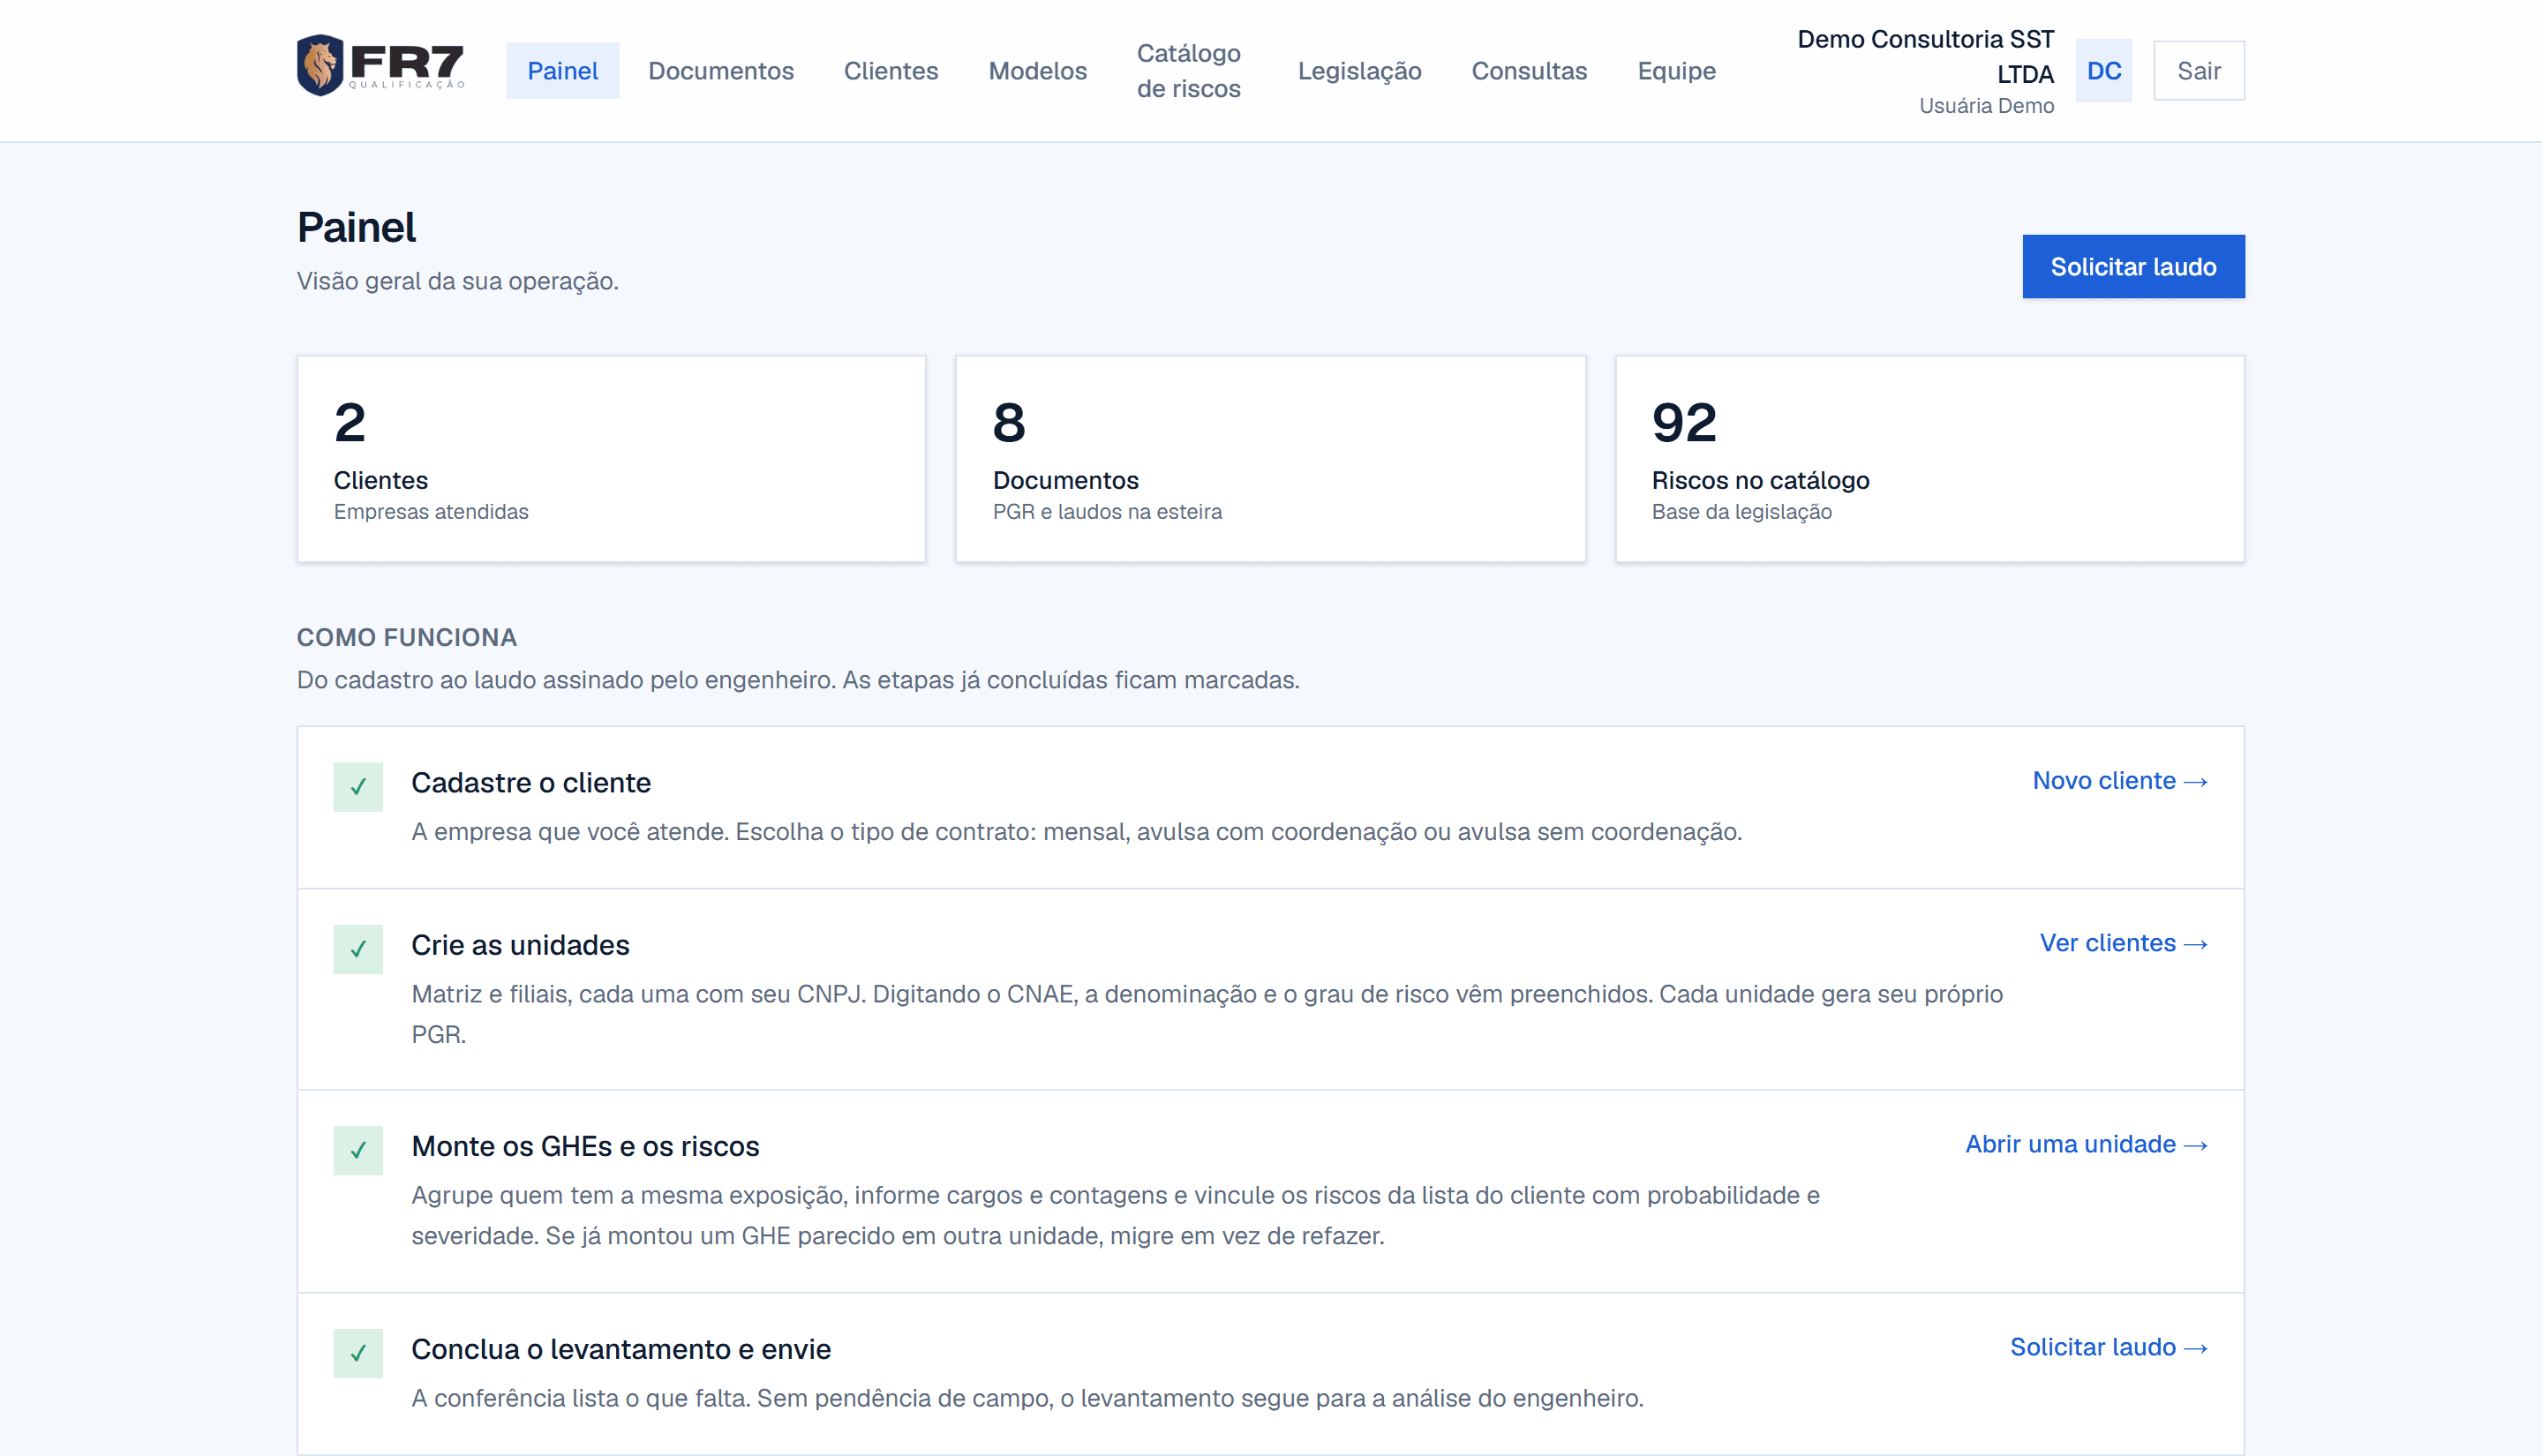Image resolution: width=2542 pixels, height=1456 pixels.
Task: Open the 92 Riscos no catálogo card
Action: pos(1929,459)
